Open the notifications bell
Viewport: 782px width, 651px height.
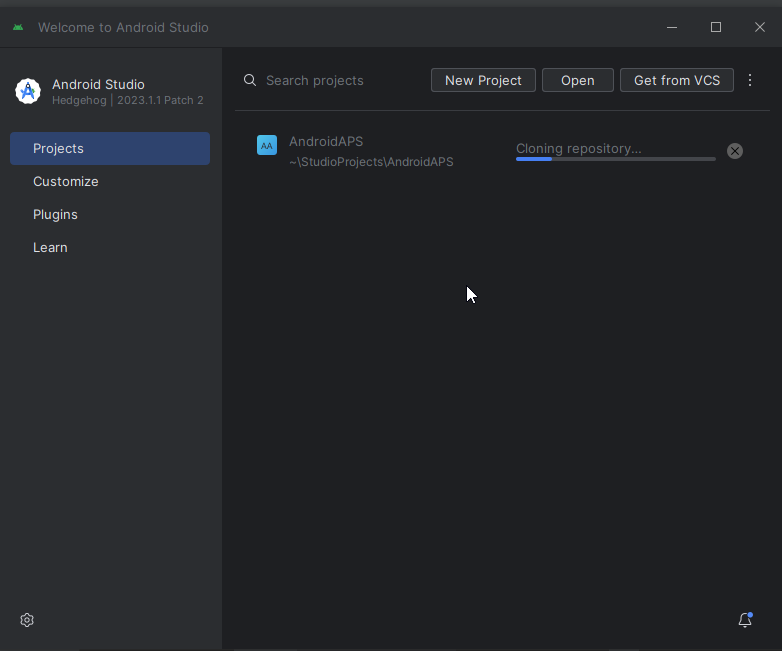coord(745,620)
